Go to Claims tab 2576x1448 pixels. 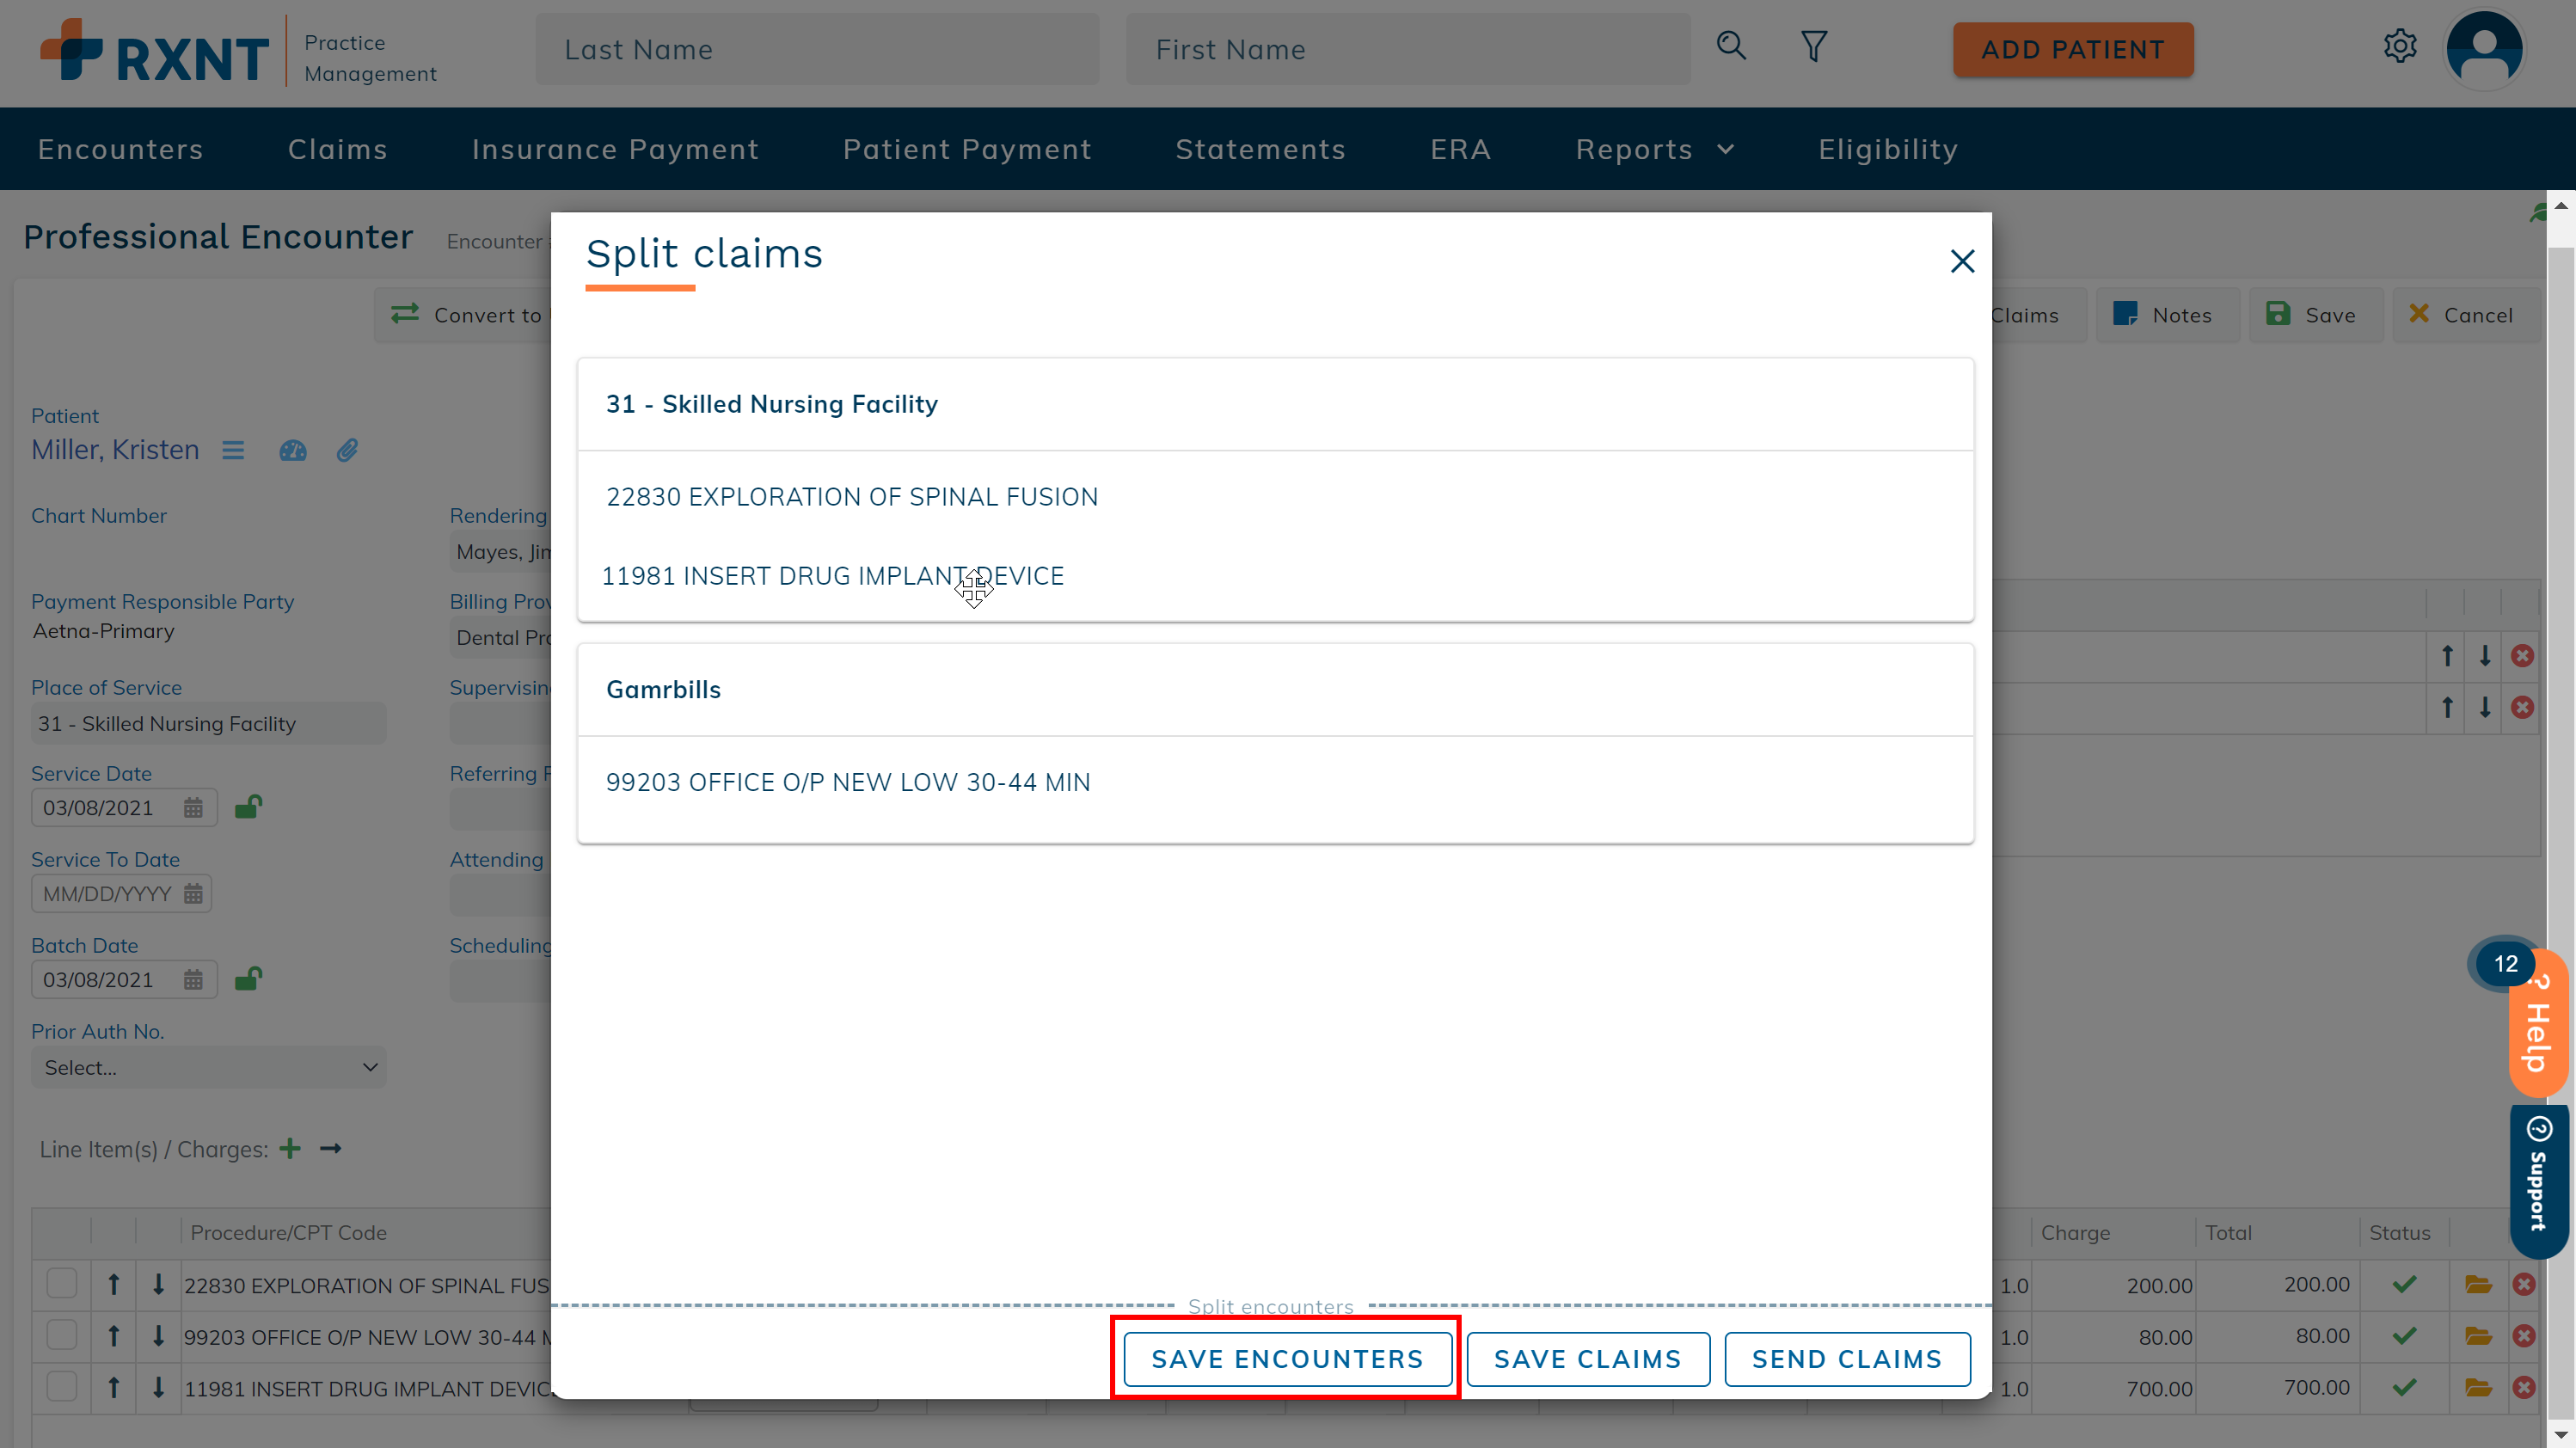coord(338,149)
